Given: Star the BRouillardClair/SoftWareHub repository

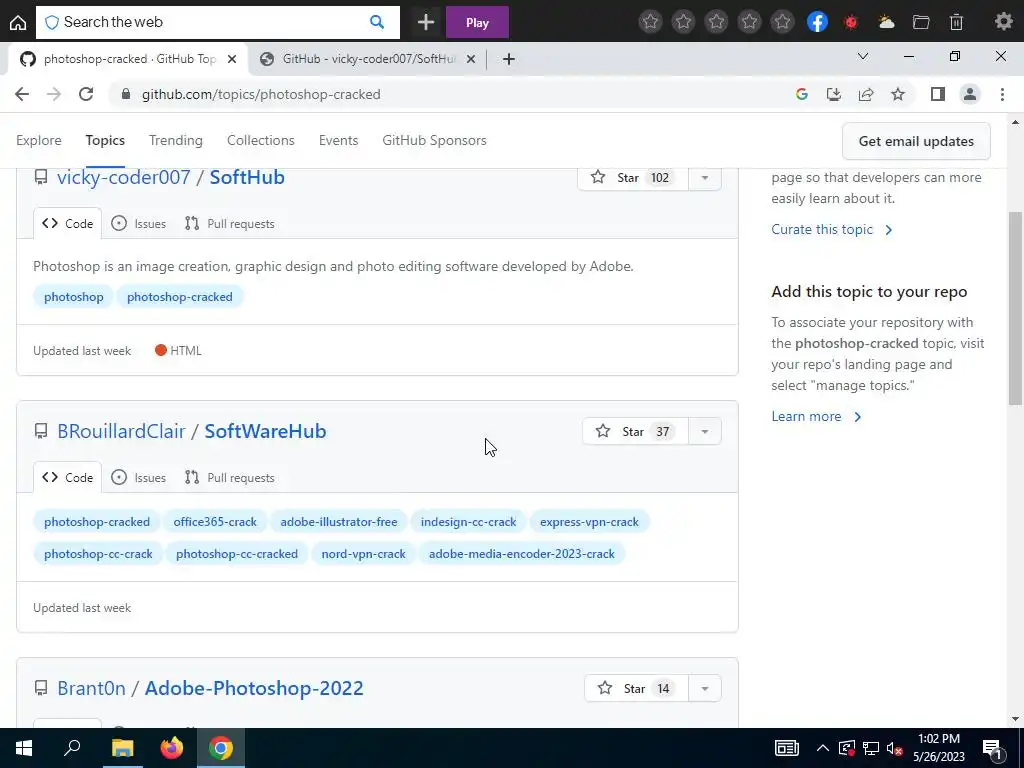Looking at the screenshot, I should click(x=635, y=432).
